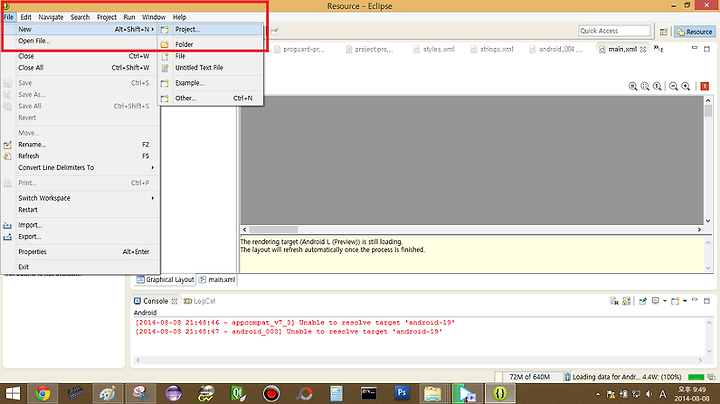Click the emulate real size zoom icon

pos(632,86)
